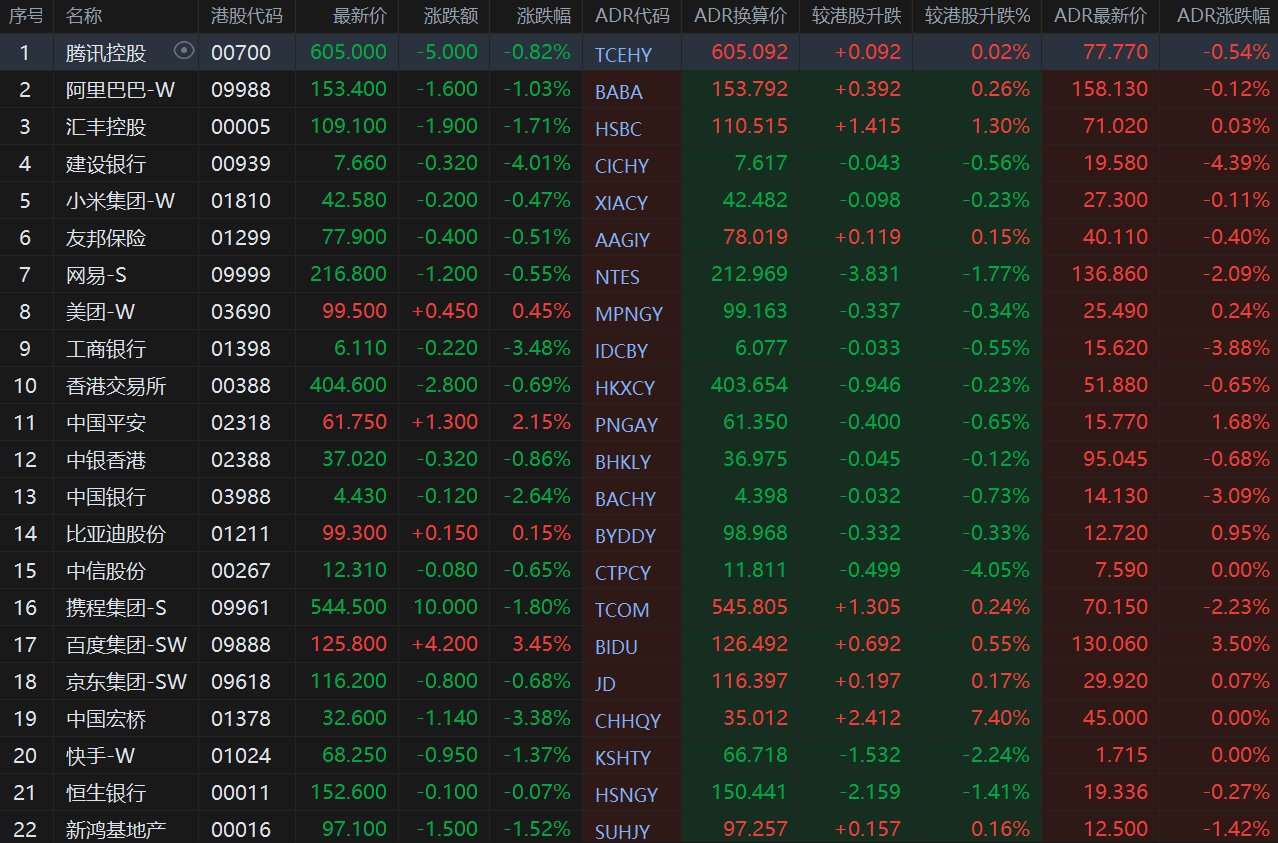Click the 港股代码 column header
1278x843 pixels.
pos(246,16)
